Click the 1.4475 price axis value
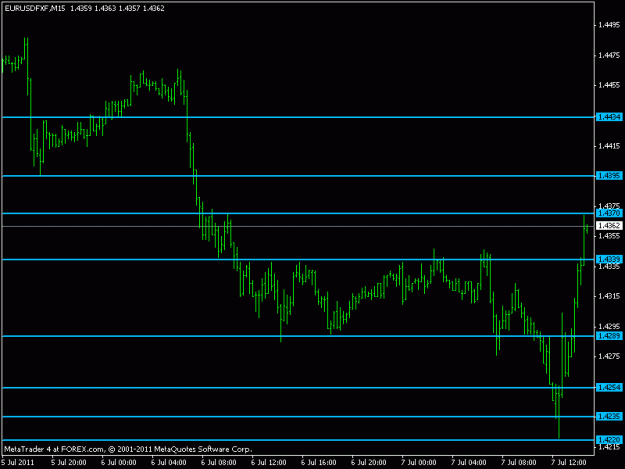 pyautogui.click(x=609, y=55)
